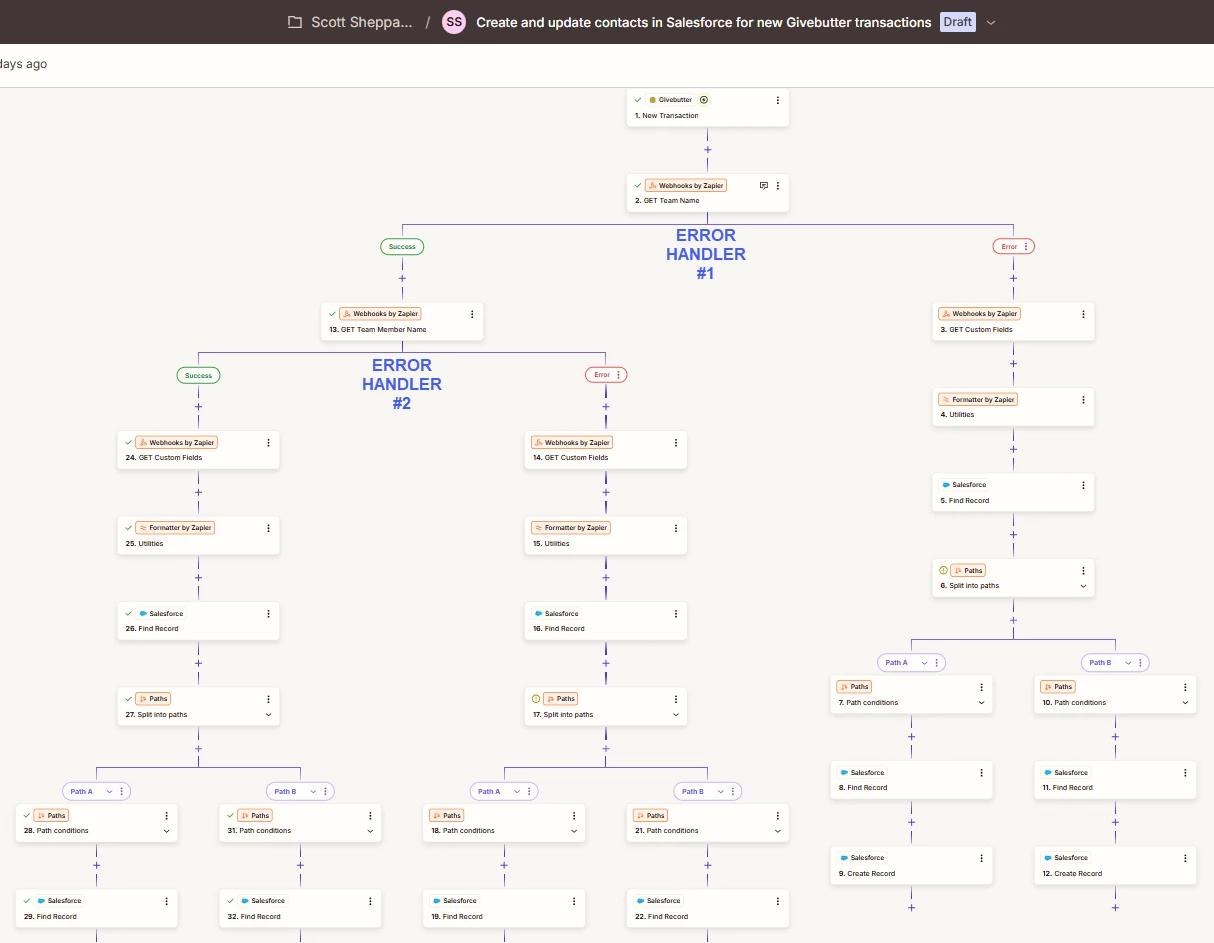Open the three-dot menu on step 24 GET Custom Fields
Image resolution: width=1214 pixels, height=943 pixels.
(x=268, y=442)
